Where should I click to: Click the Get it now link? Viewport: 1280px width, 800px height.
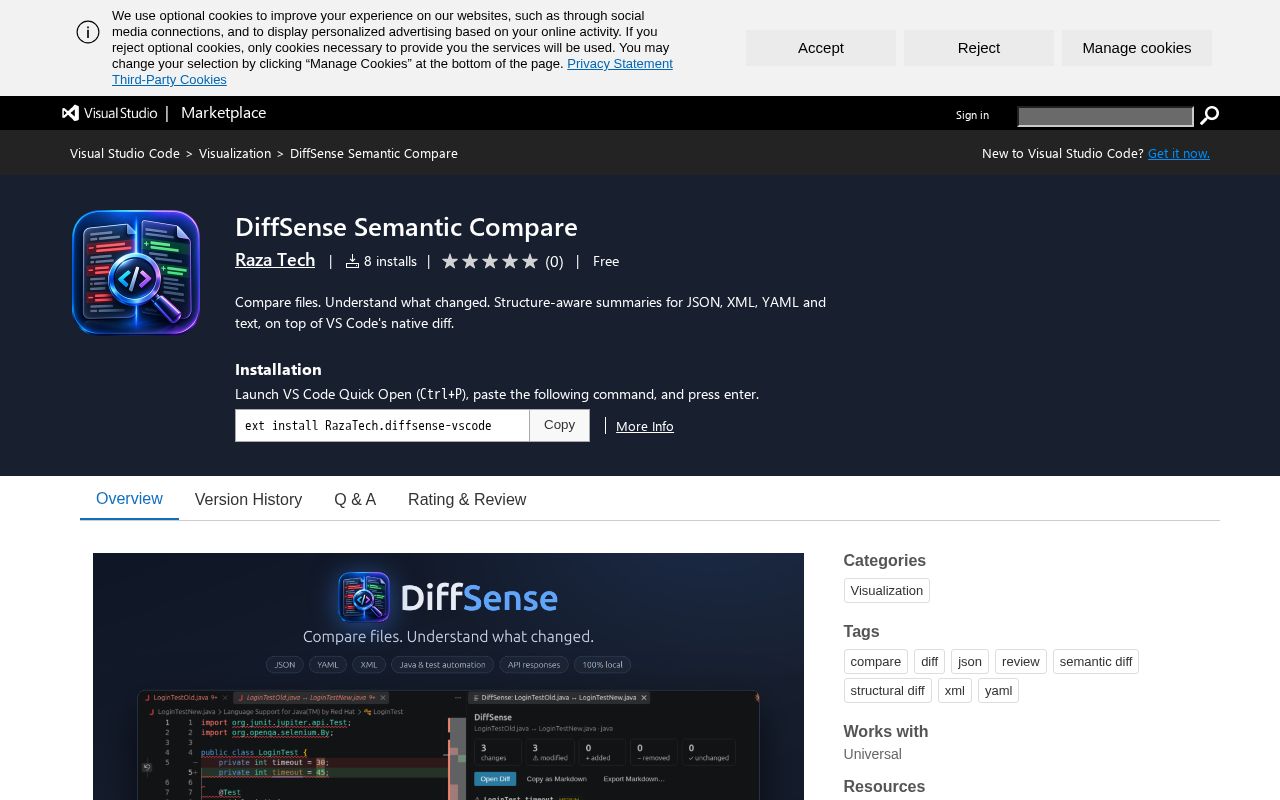point(1179,153)
